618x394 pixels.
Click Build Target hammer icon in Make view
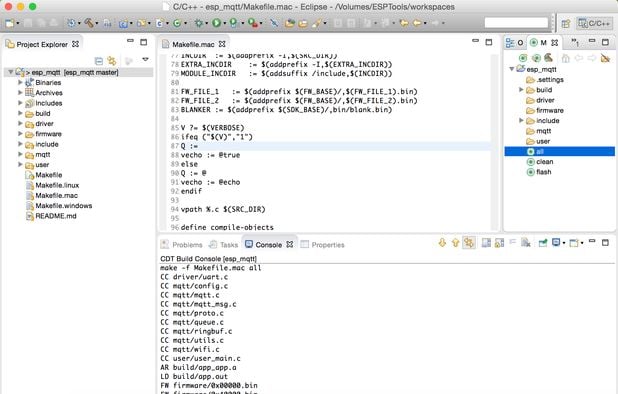[549, 58]
